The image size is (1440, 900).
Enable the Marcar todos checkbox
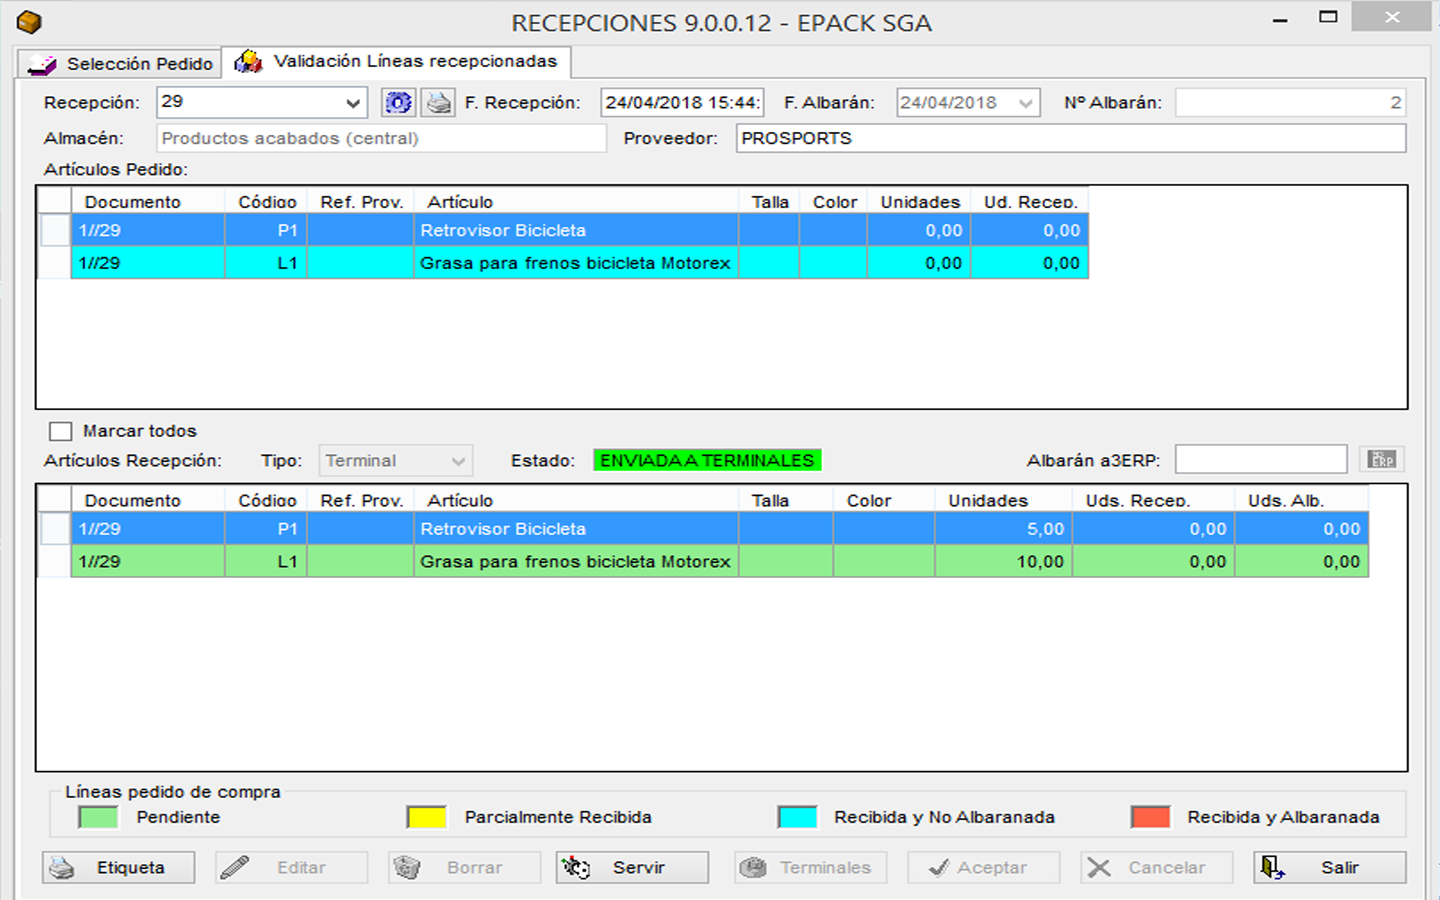click(x=62, y=431)
